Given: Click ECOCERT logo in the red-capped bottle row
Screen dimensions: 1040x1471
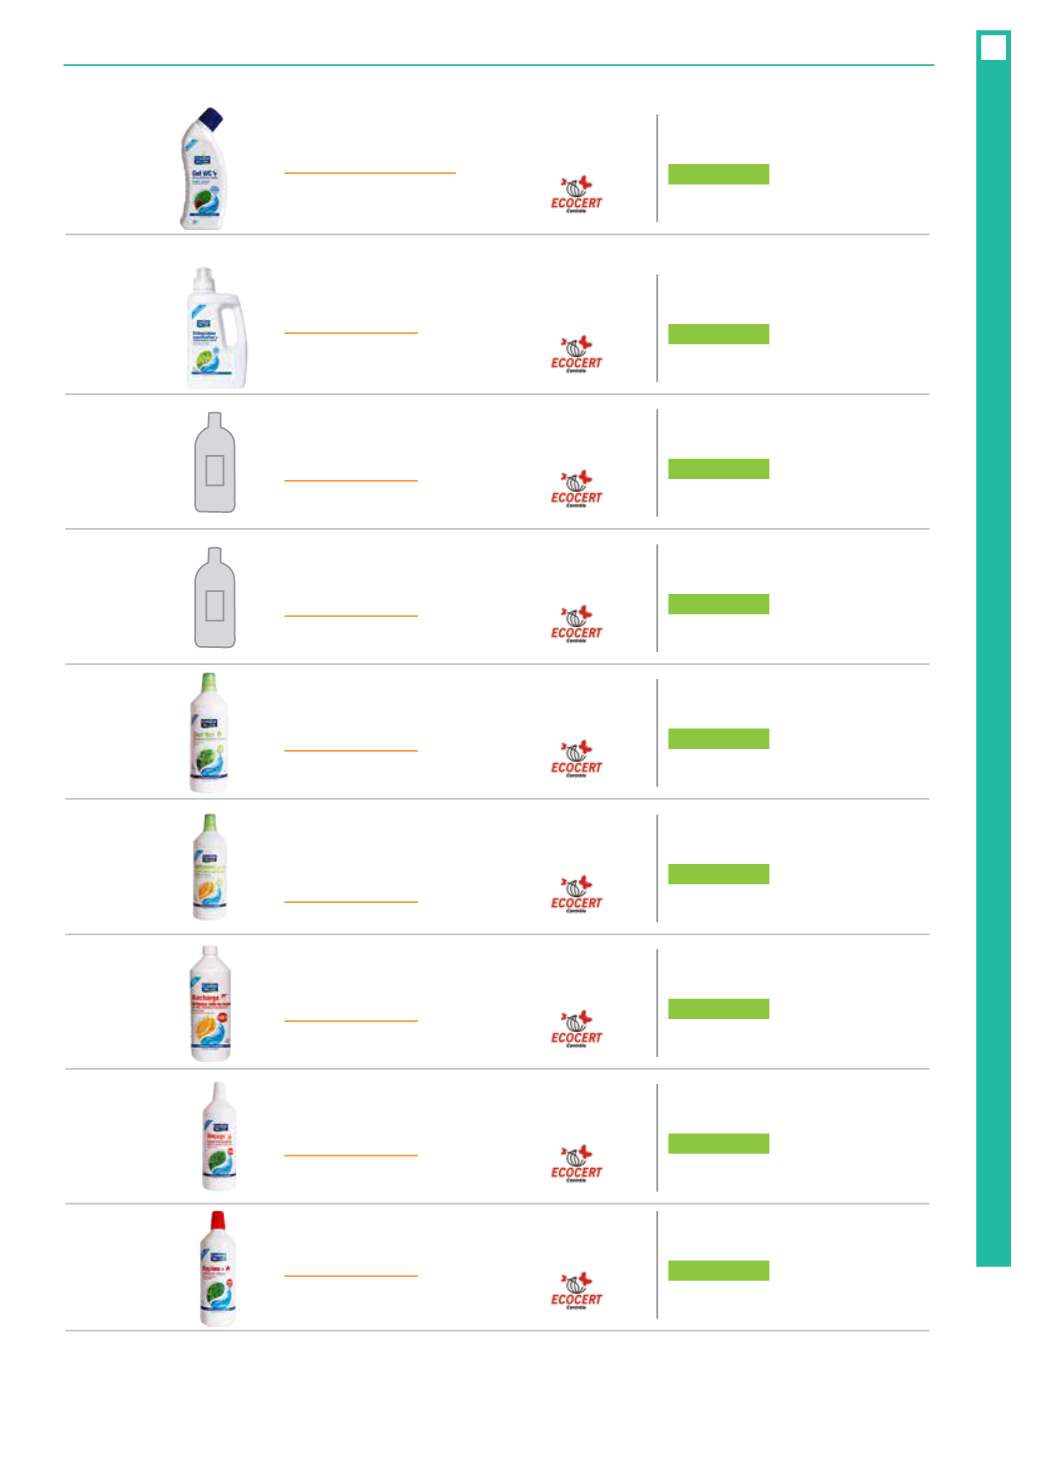Looking at the screenshot, I should (576, 1290).
